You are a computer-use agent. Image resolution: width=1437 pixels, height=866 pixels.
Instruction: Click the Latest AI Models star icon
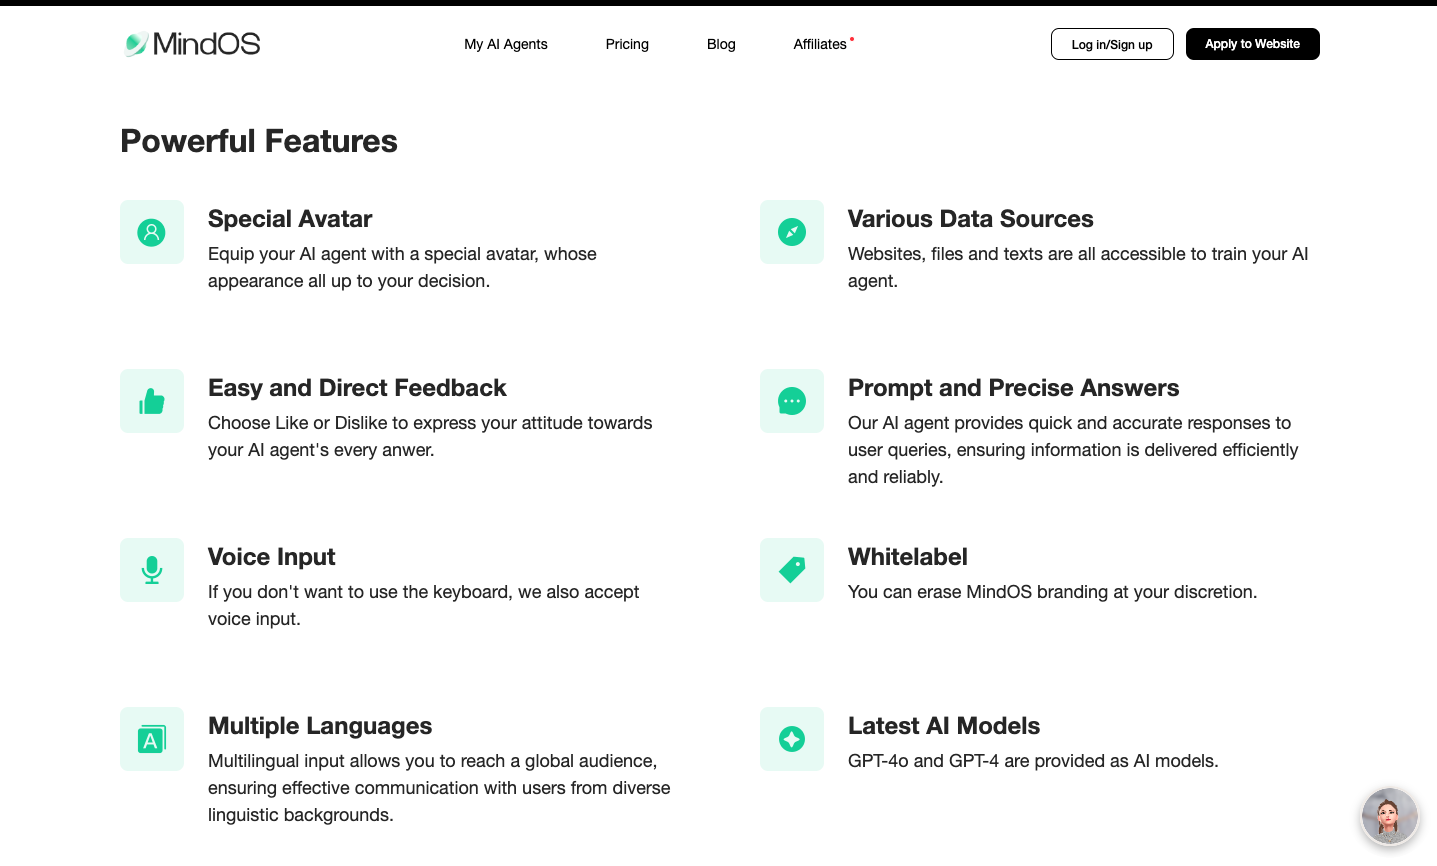click(792, 739)
